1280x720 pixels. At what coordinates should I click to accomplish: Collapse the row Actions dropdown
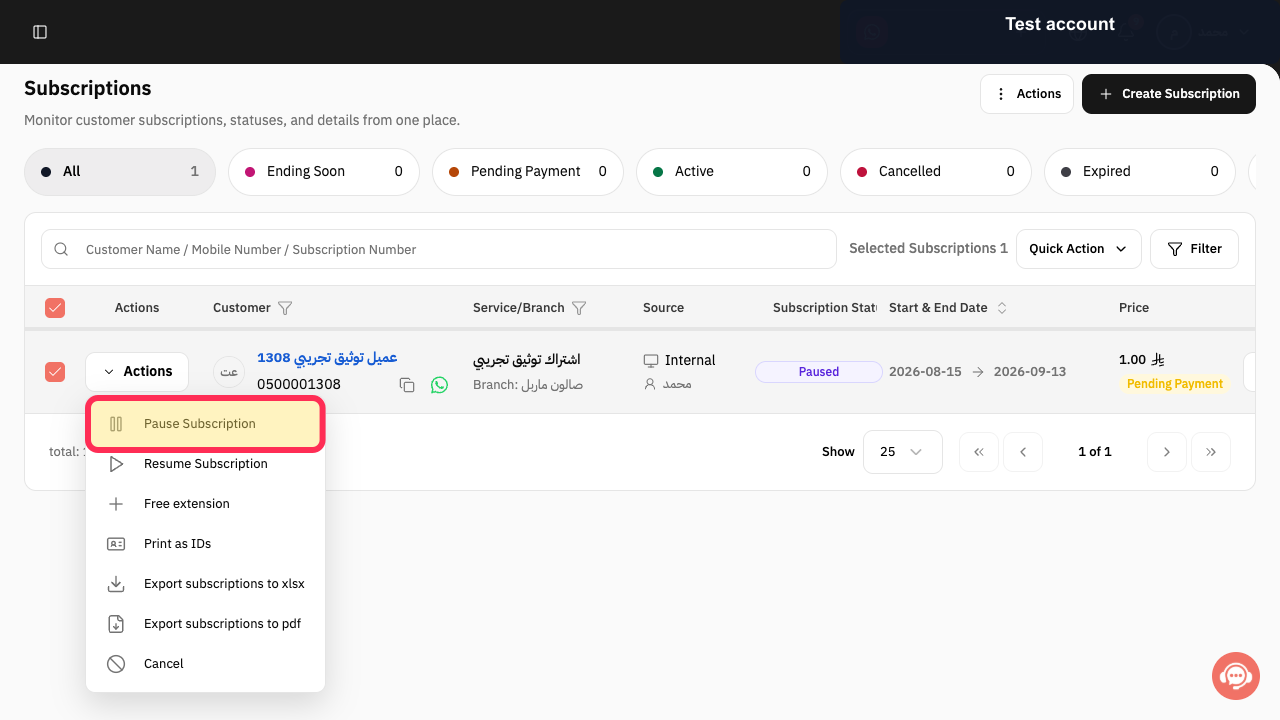[x=137, y=372]
